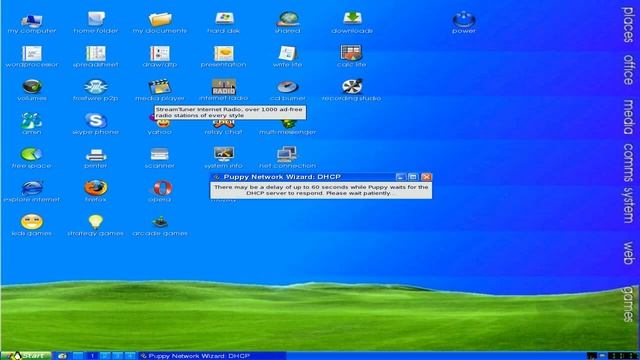
Task: Click the power icon
Action: tap(464, 19)
